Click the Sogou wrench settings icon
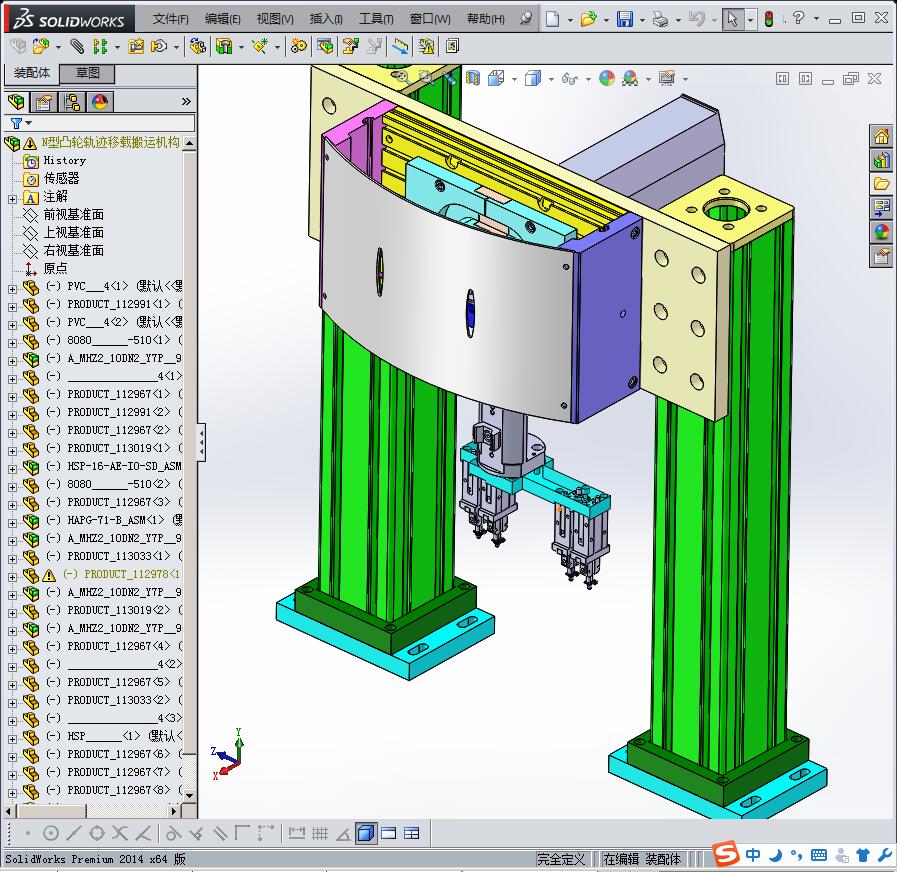The width and height of the screenshot is (897, 872). pos(885,855)
